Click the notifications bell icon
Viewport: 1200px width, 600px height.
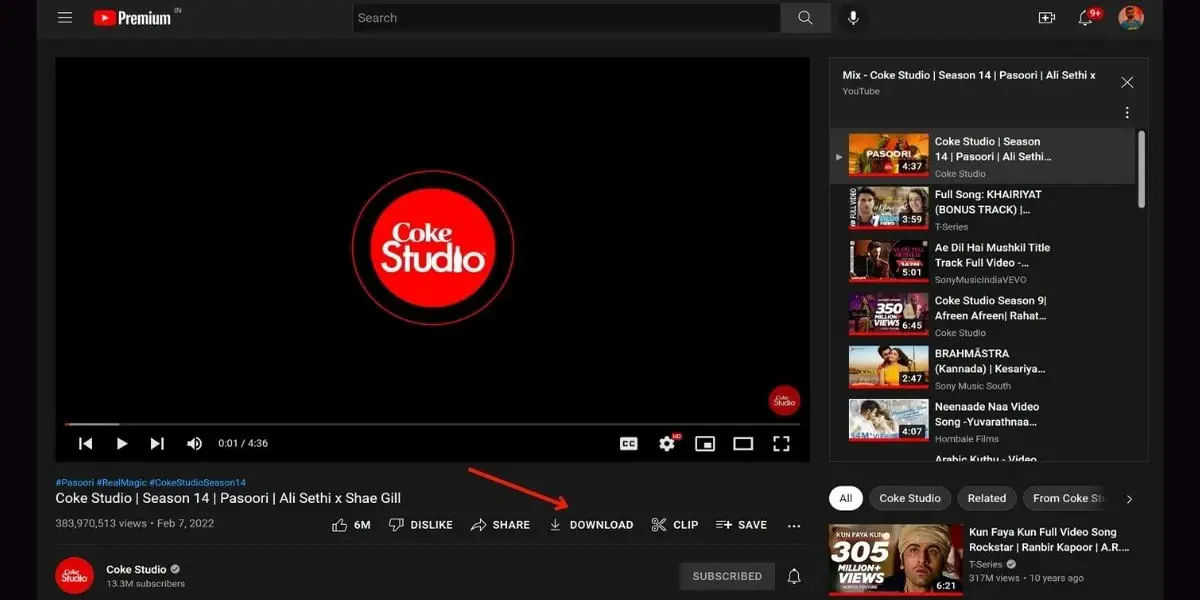pos(1086,17)
